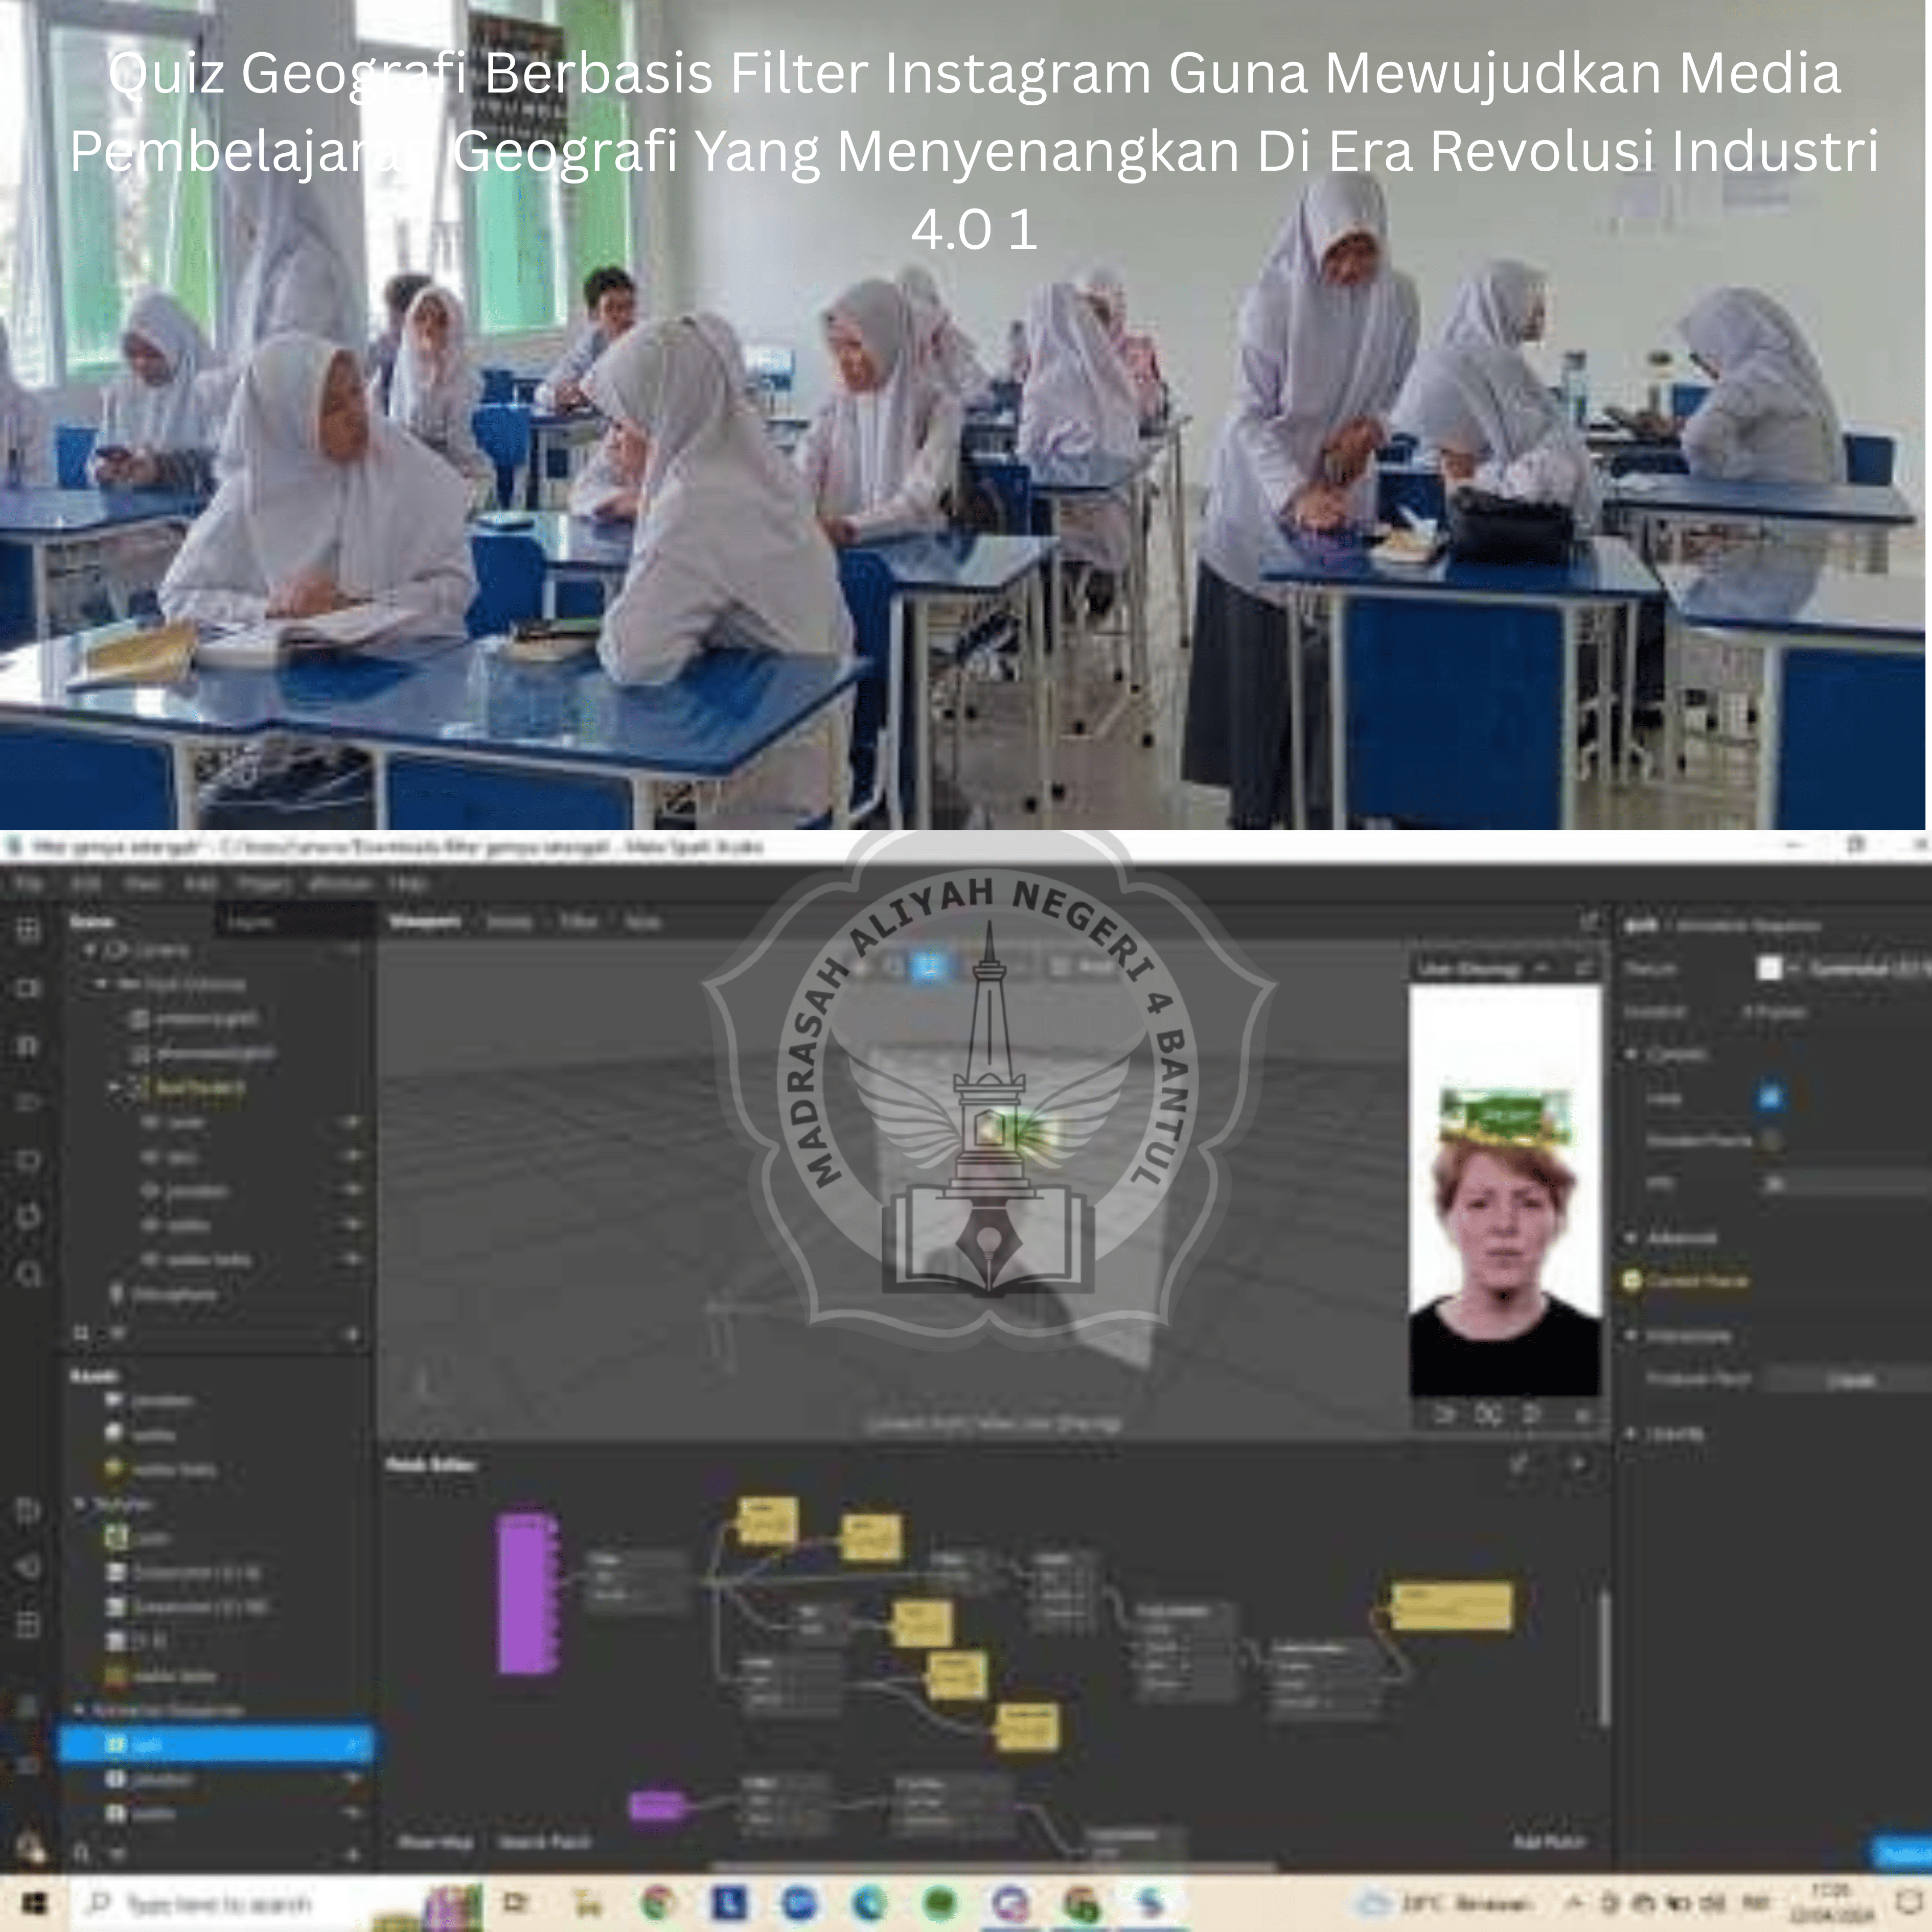Viewport: 1932px width, 1932px height.
Task: Open the Edit menu
Action: [x=85, y=884]
